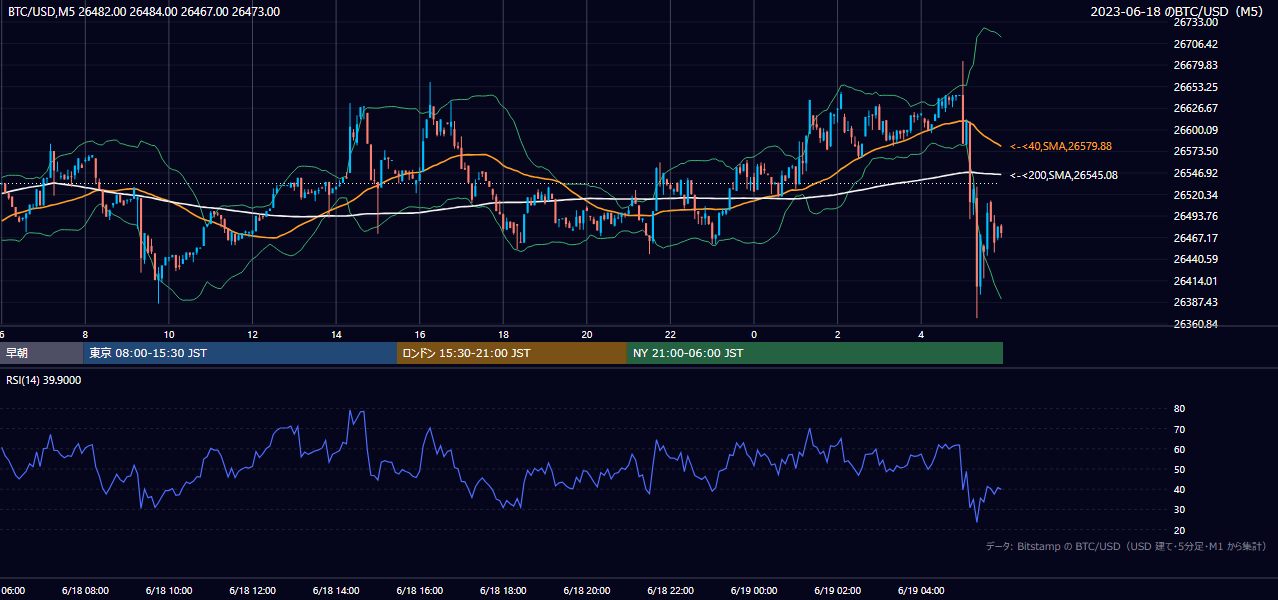Click the 6/18 22:00 time label
Image resolution: width=1278 pixels, height=600 pixels.
[670, 591]
